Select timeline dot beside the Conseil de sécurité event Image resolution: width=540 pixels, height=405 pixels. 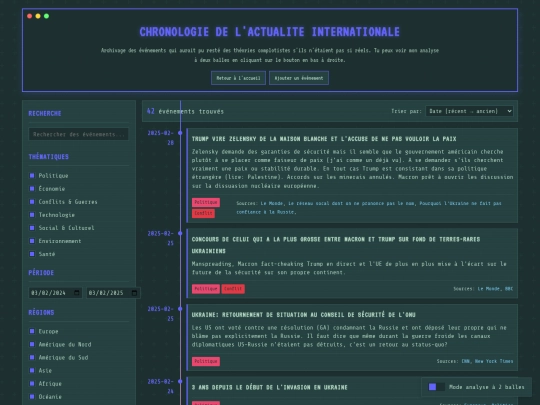[180, 309]
